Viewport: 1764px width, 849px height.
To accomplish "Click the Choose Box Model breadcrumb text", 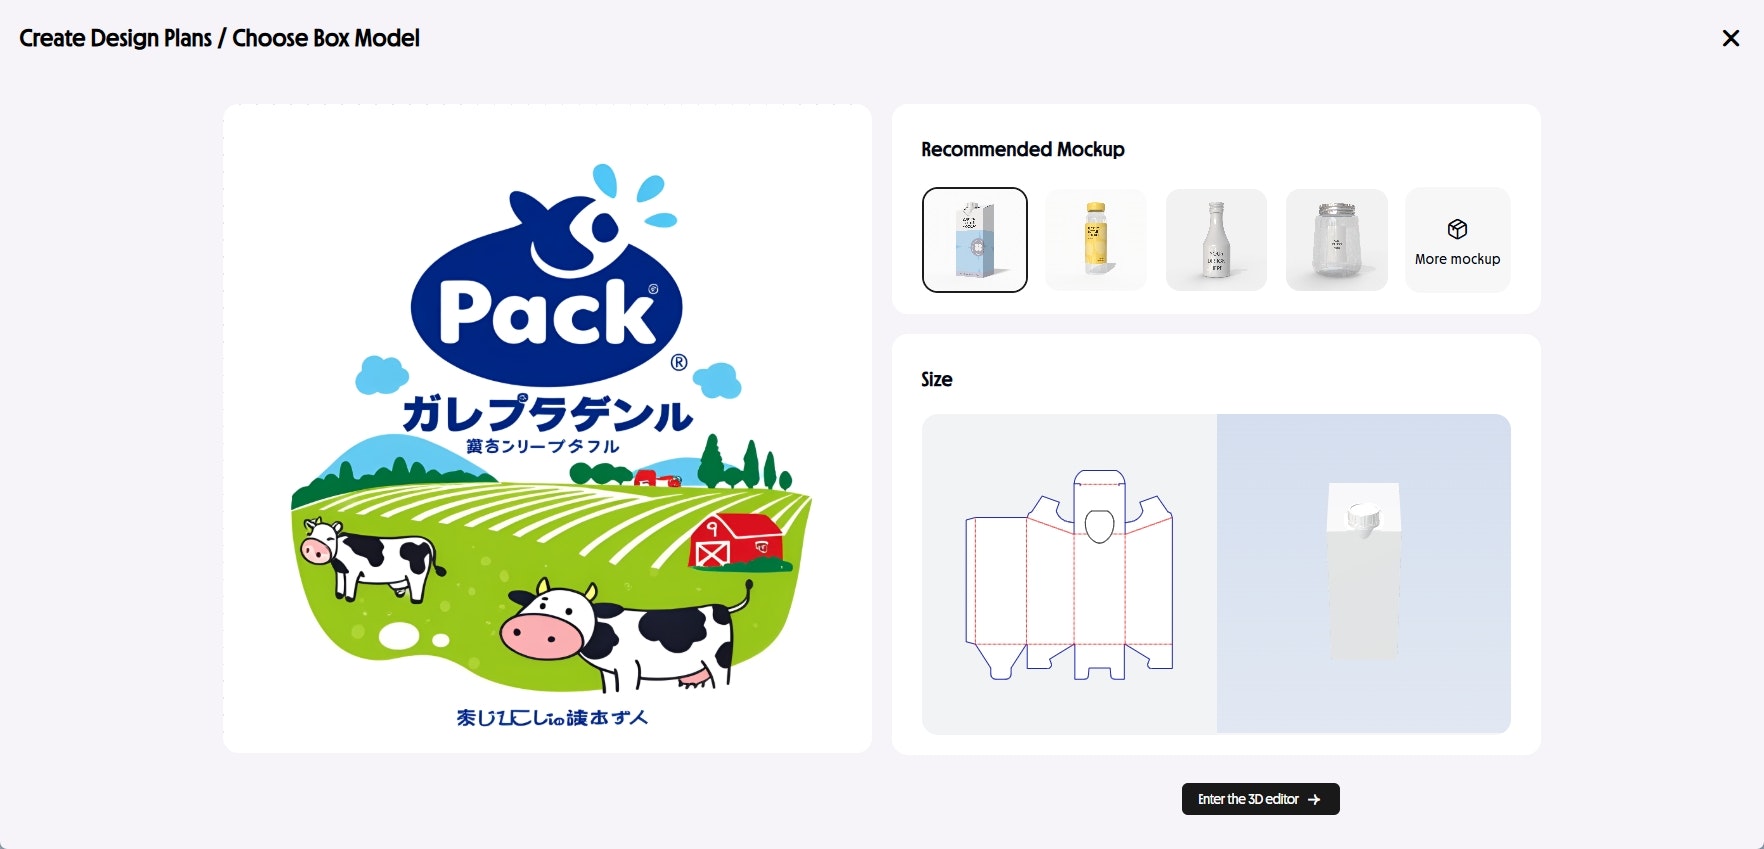I will click(326, 38).
